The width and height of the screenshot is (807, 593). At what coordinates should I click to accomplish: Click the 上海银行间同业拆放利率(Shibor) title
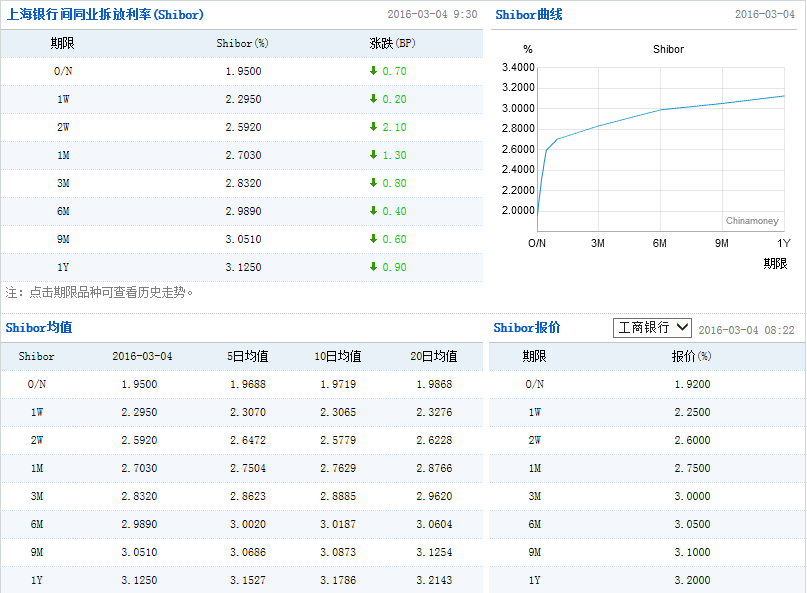(x=105, y=15)
